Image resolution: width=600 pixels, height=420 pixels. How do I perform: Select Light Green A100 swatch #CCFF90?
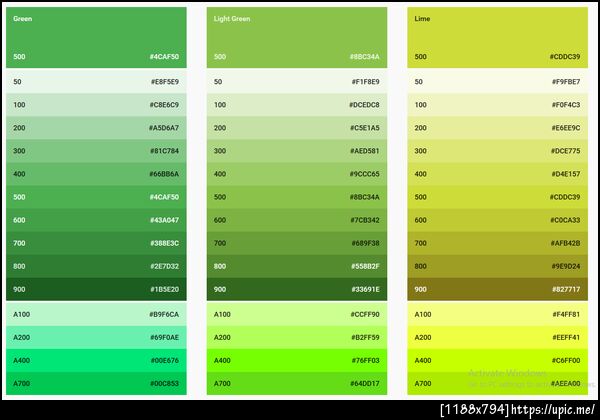click(297, 314)
